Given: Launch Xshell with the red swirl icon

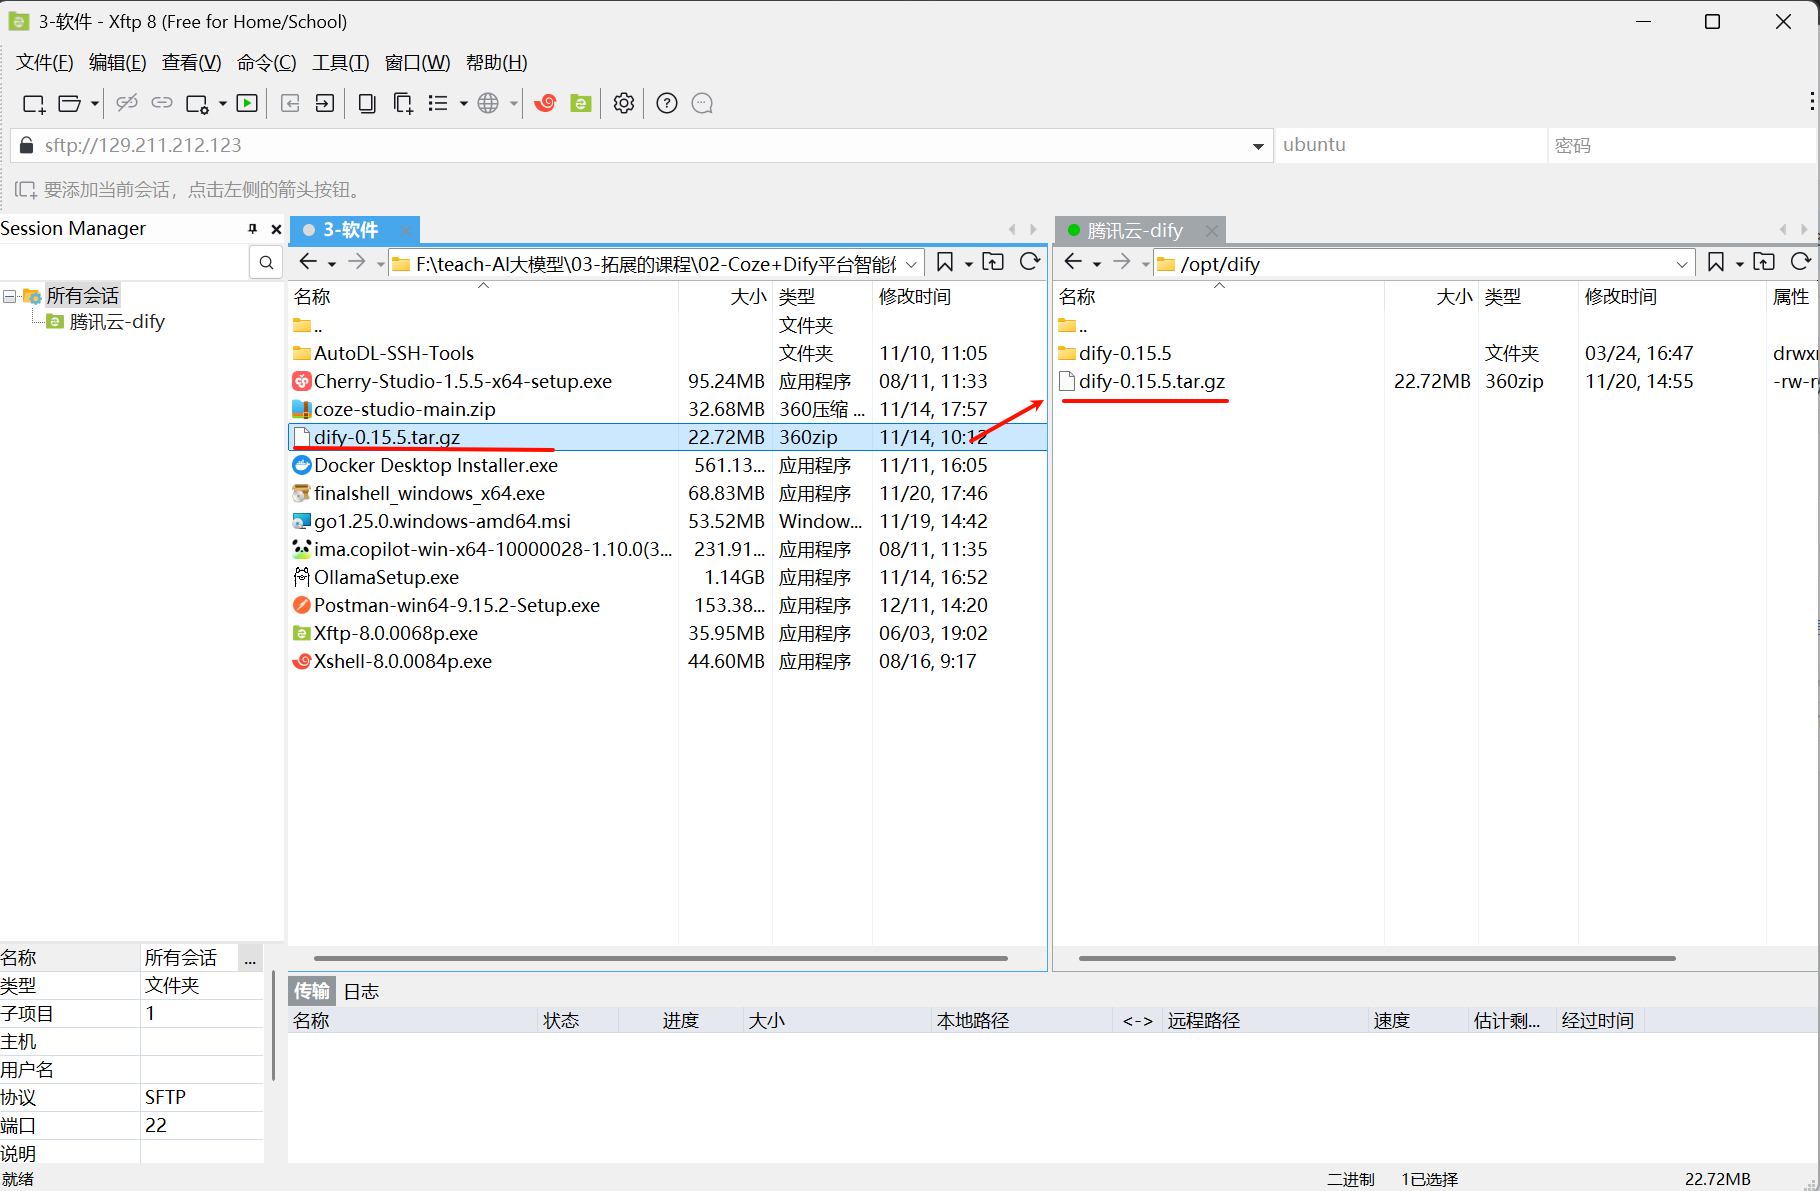Looking at the screenshot, I should 545,103.
